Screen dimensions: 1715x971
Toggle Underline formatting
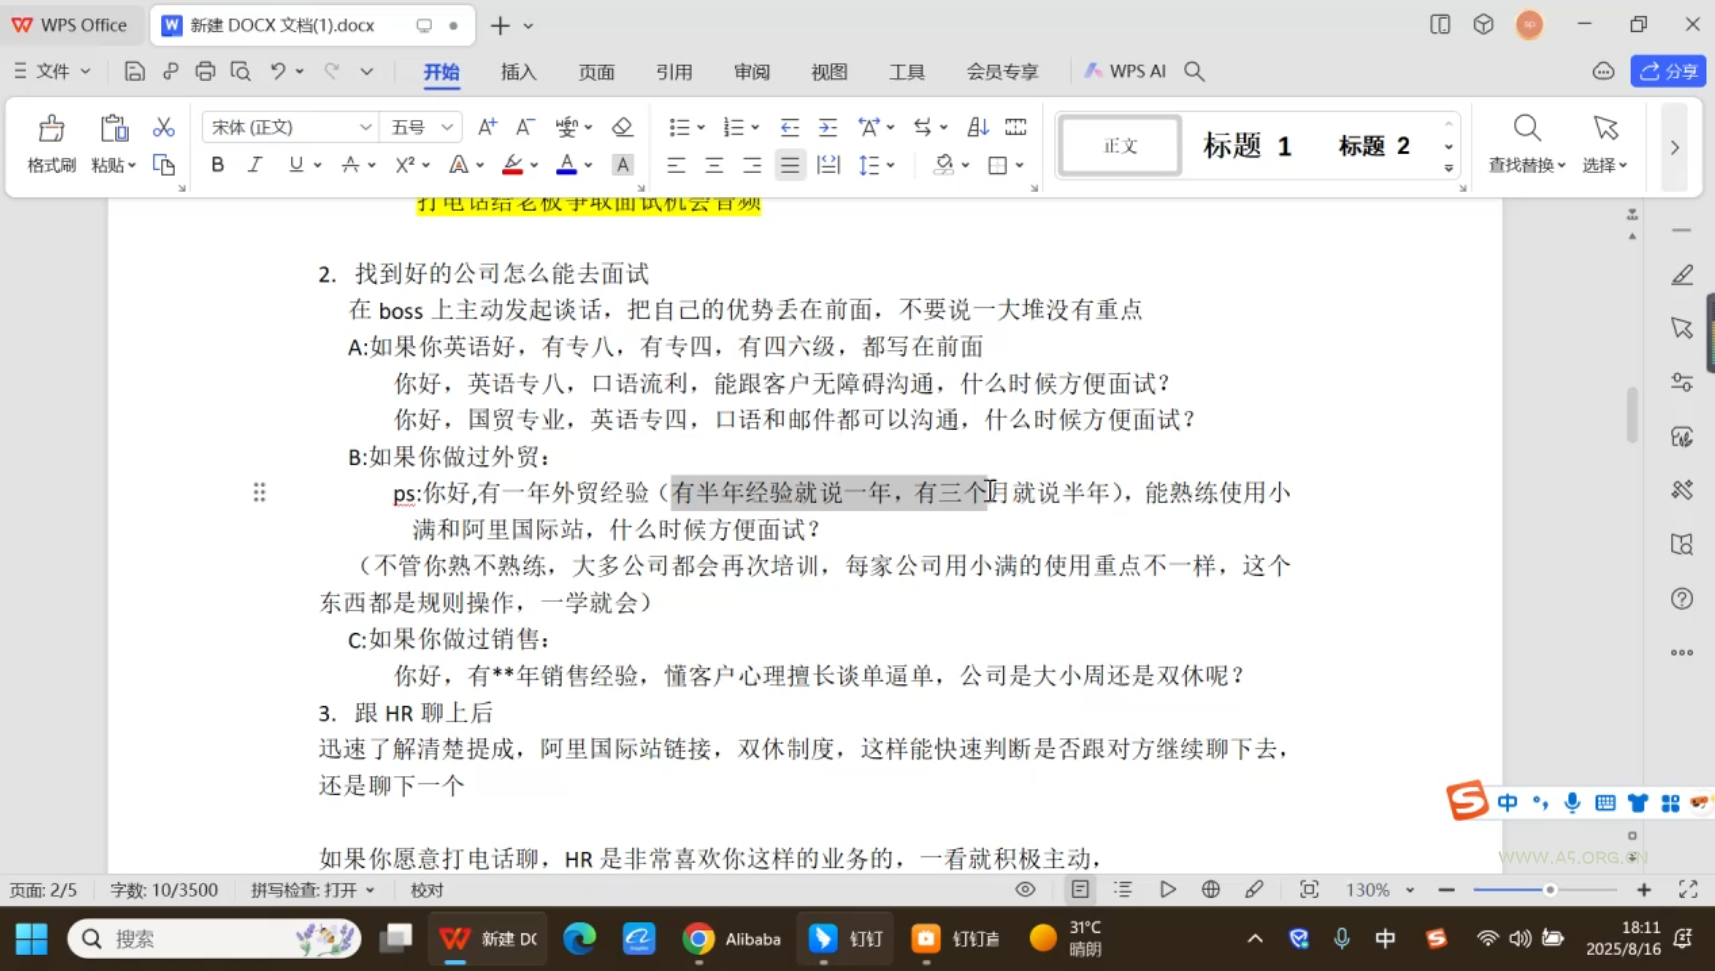(x=295, y=165)
